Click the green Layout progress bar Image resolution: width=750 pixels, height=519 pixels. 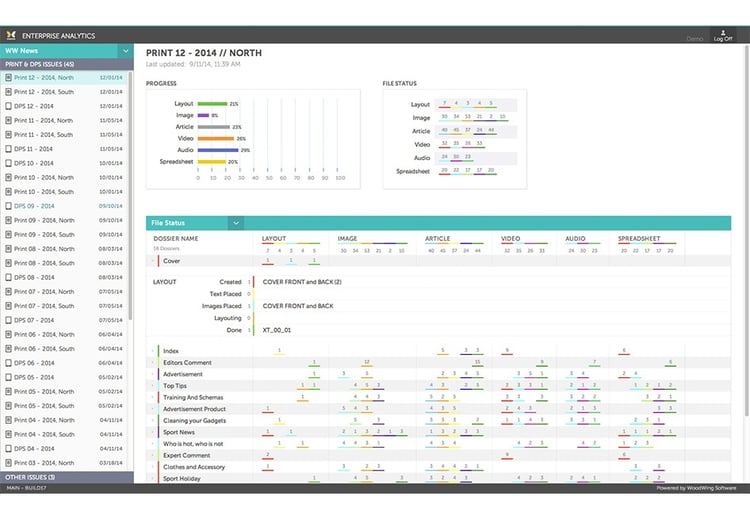tap(212, 103)
